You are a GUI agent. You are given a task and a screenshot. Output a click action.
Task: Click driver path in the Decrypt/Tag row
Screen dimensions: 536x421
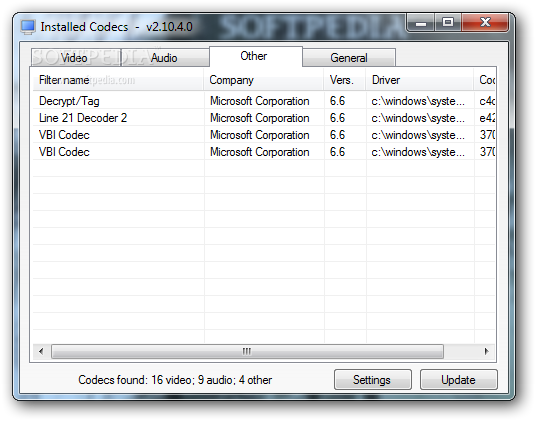click(x=418, y=101)
